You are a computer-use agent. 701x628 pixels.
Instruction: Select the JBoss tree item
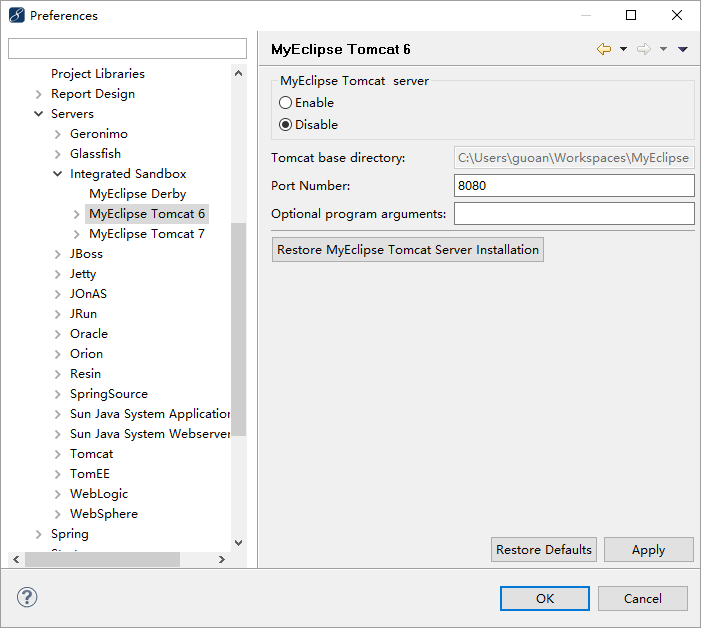[x=86, y=254]
